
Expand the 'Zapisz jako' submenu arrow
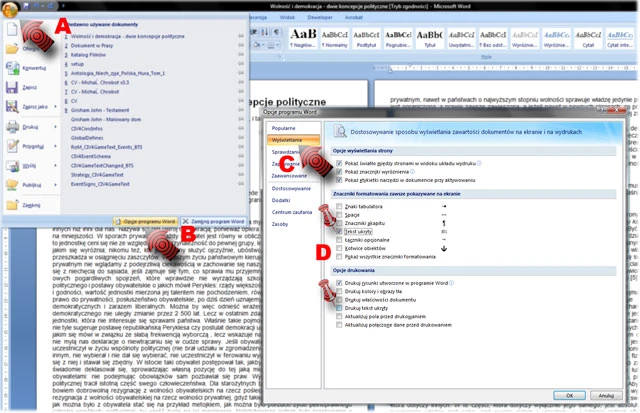point(56,107)
